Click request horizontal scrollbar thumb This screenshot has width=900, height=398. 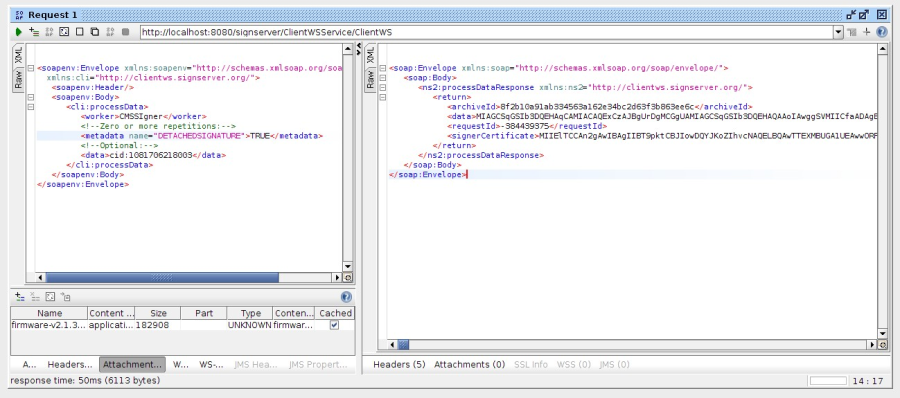(162, 277)
